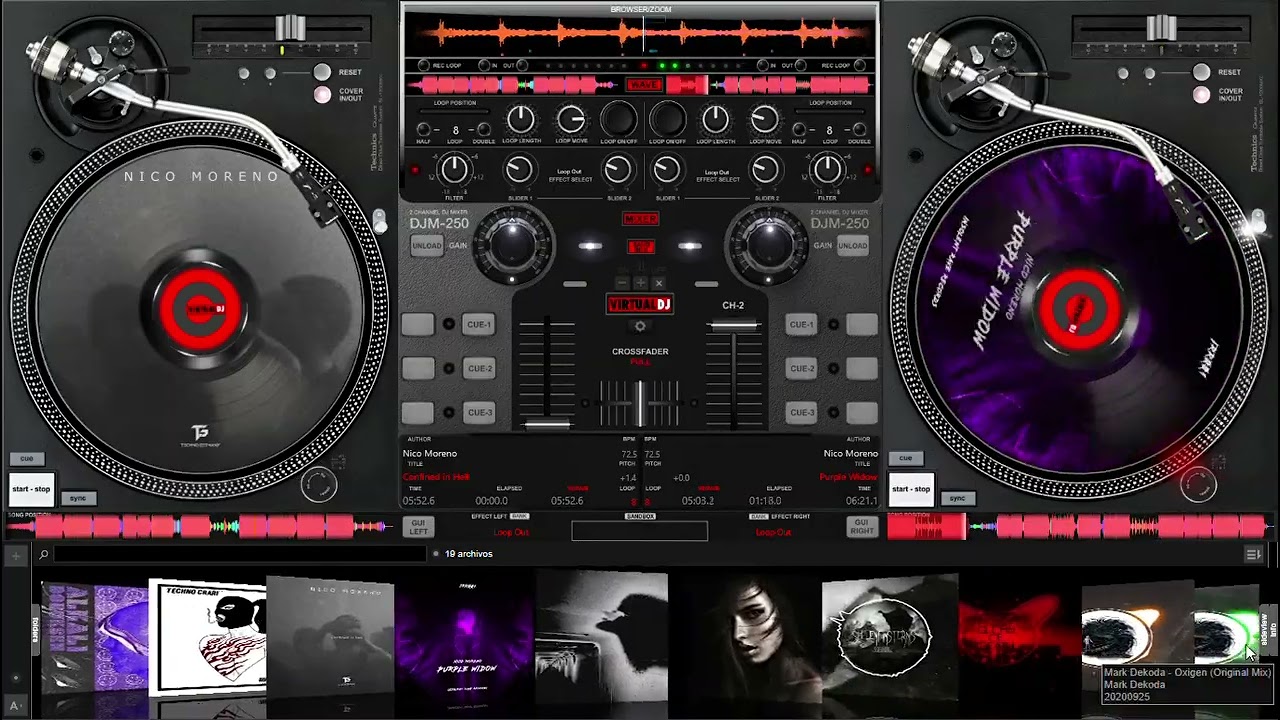This screenshot has width=1280, height=720.
Task: Click the VirtualDJ logo
Action: point(640,305)
